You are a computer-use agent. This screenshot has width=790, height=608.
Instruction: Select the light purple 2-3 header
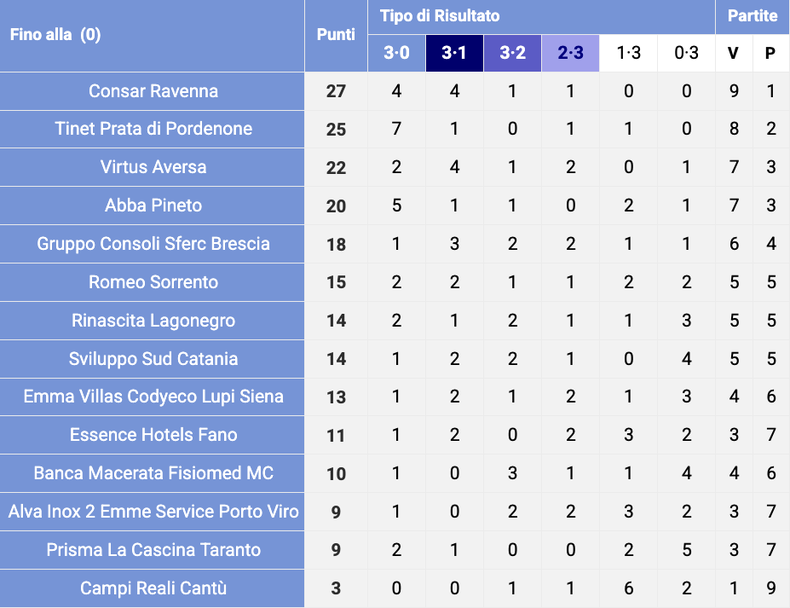pyautogui.click(x=570, y=53)
